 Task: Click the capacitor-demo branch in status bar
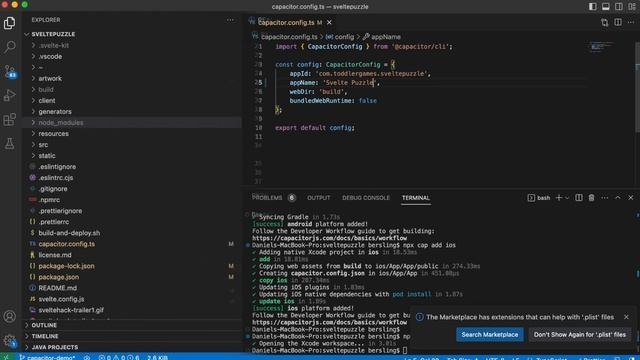(47, 357)
